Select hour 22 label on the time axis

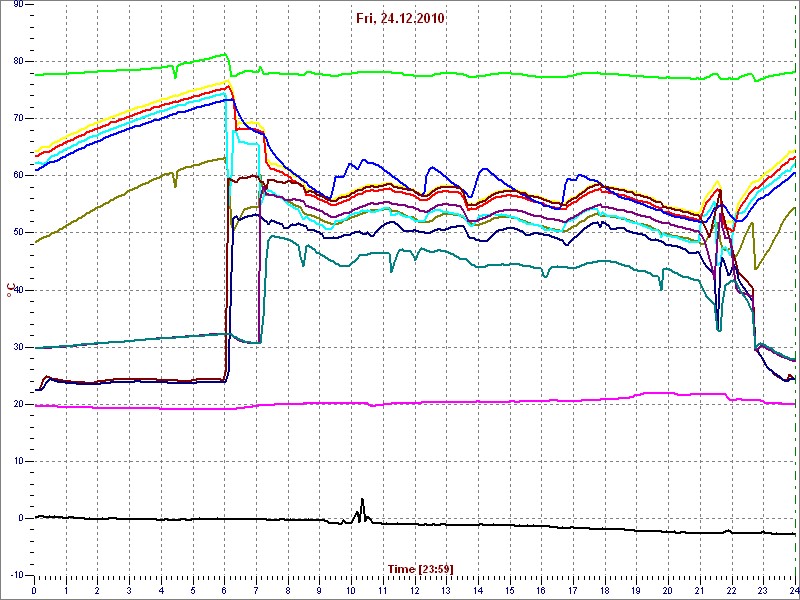point(732,590)
